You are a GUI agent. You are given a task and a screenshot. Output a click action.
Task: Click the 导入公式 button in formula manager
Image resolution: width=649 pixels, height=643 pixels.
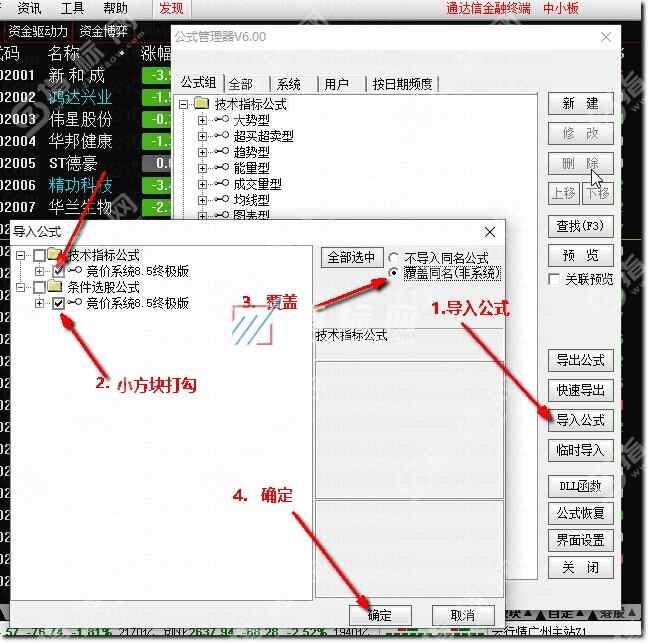pyautogui.click(x=581, y=420)
